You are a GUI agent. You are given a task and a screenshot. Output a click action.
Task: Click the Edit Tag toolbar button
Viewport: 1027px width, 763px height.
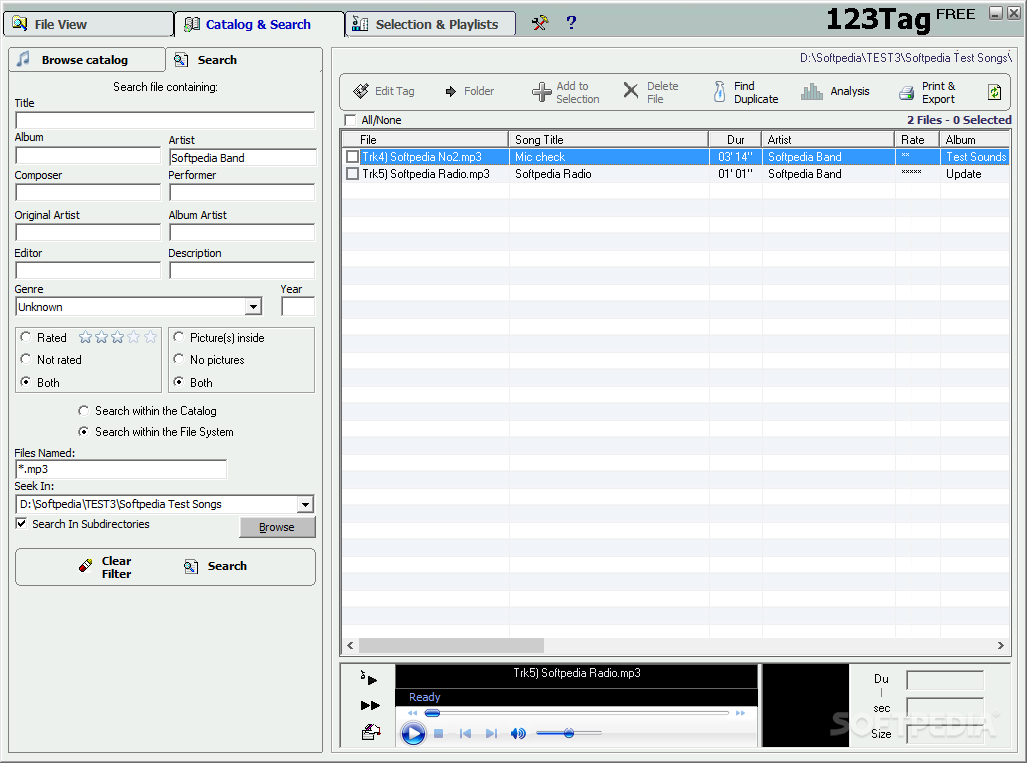[384, 91]
